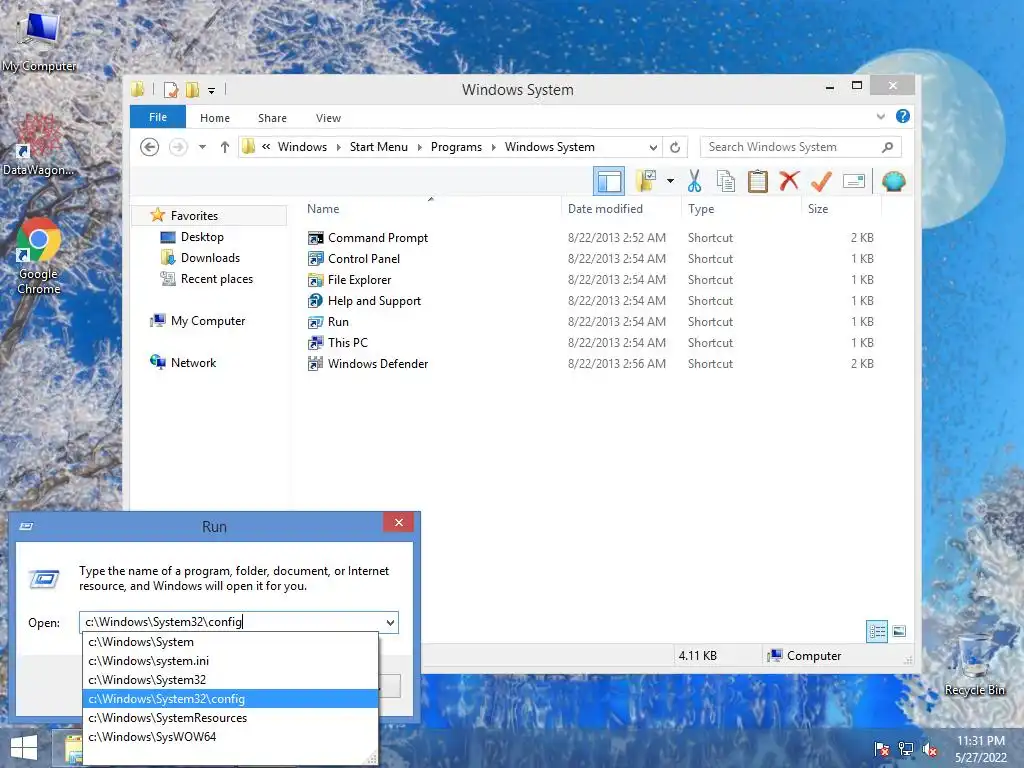Click the Start Menu breadcrumb
Viewport: 1024px width, 768px height.
click(379, 147)
